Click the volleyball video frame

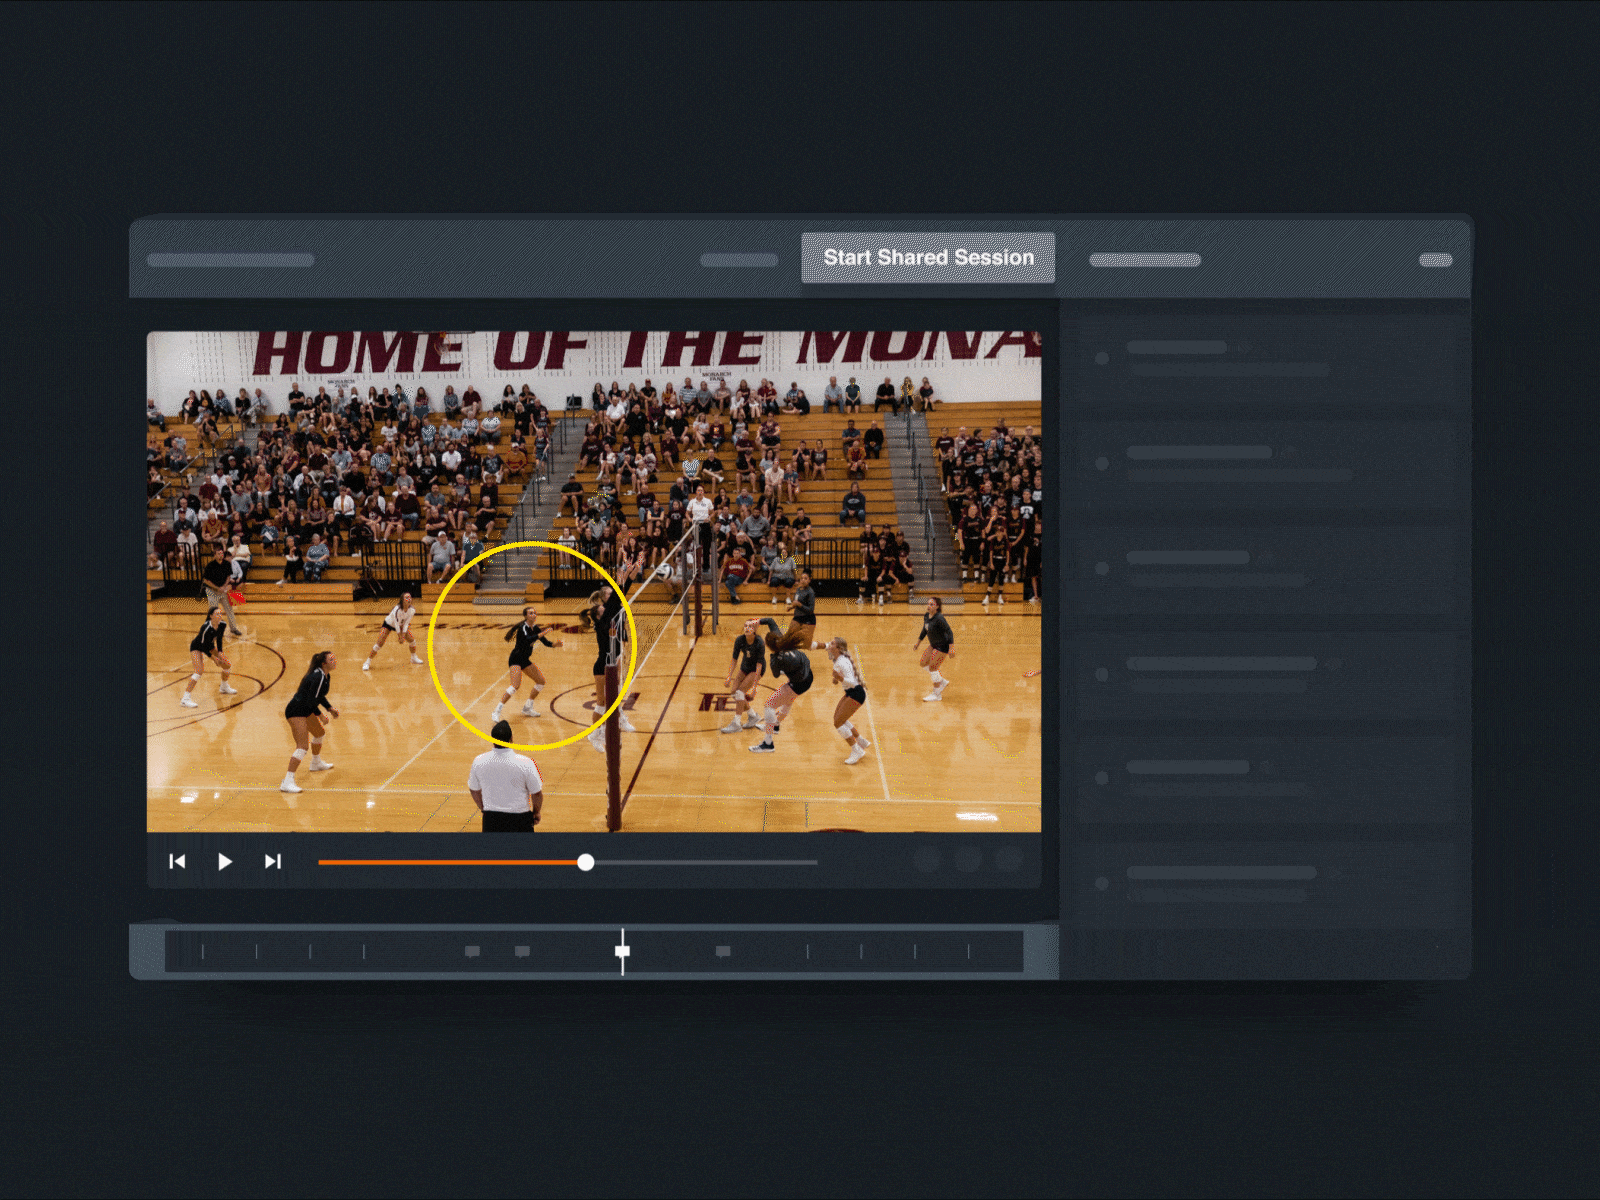[x=594, y=582]
